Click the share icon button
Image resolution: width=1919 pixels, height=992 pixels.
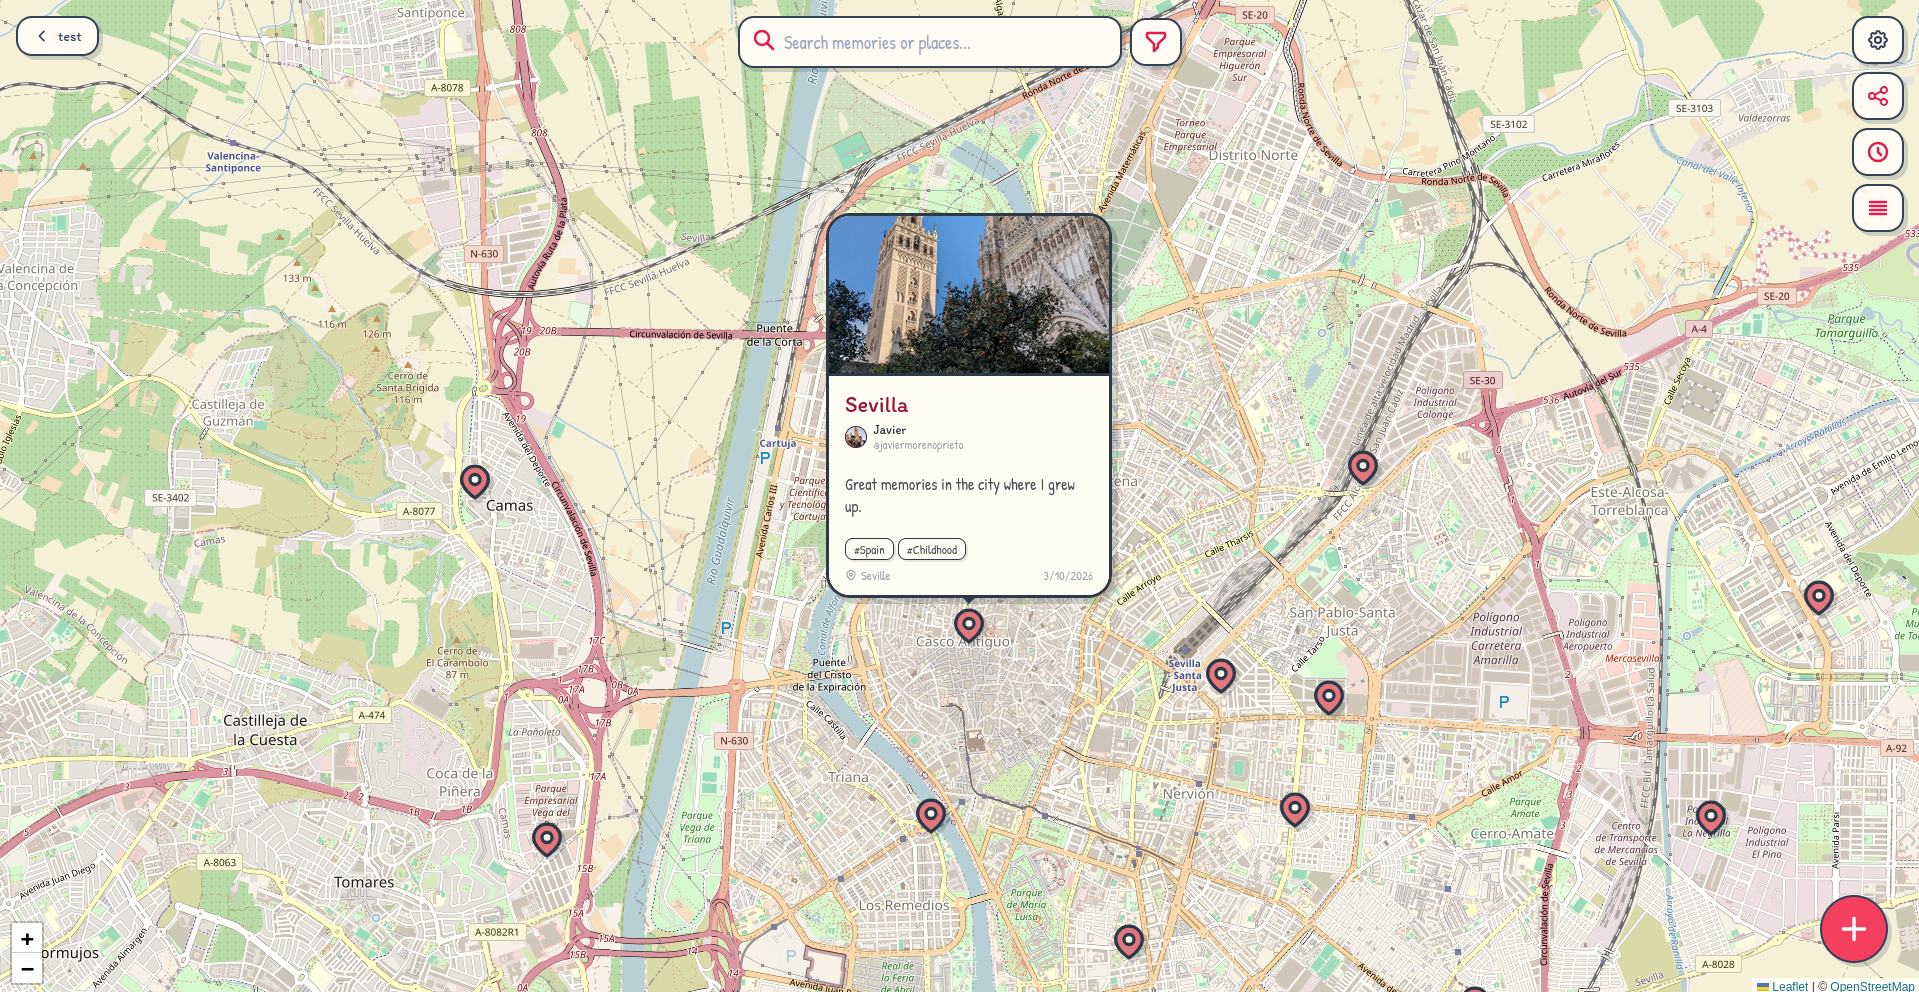[1877, 96]
